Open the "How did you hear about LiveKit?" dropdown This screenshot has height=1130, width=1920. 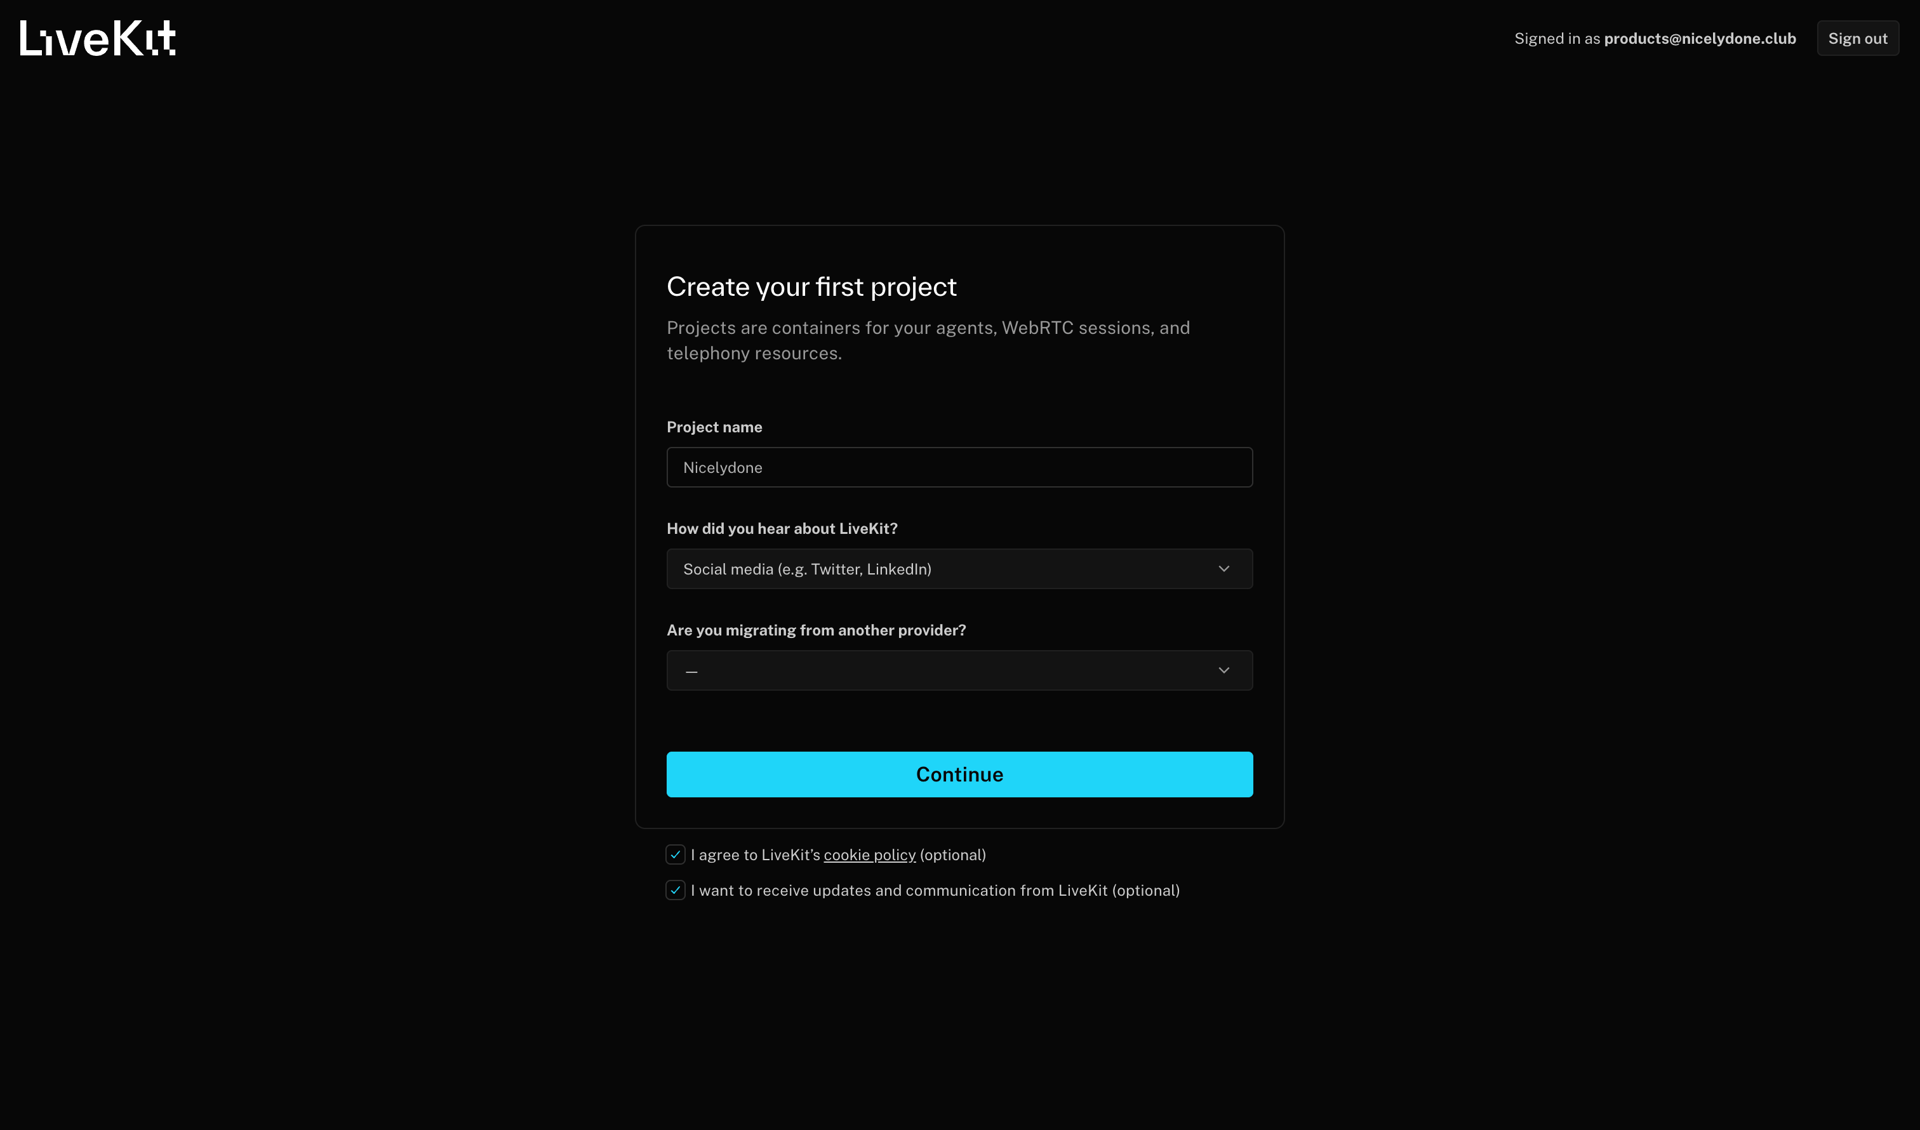point(959,568)
